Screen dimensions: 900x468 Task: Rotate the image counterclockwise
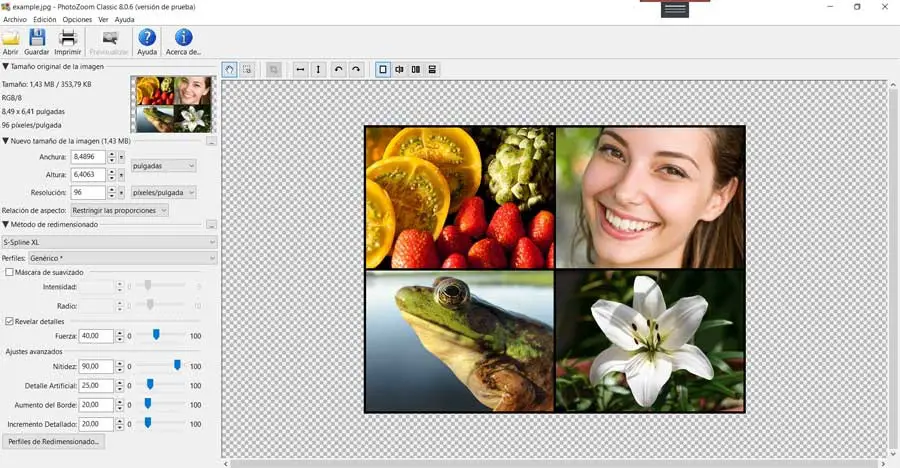(338, 69)
